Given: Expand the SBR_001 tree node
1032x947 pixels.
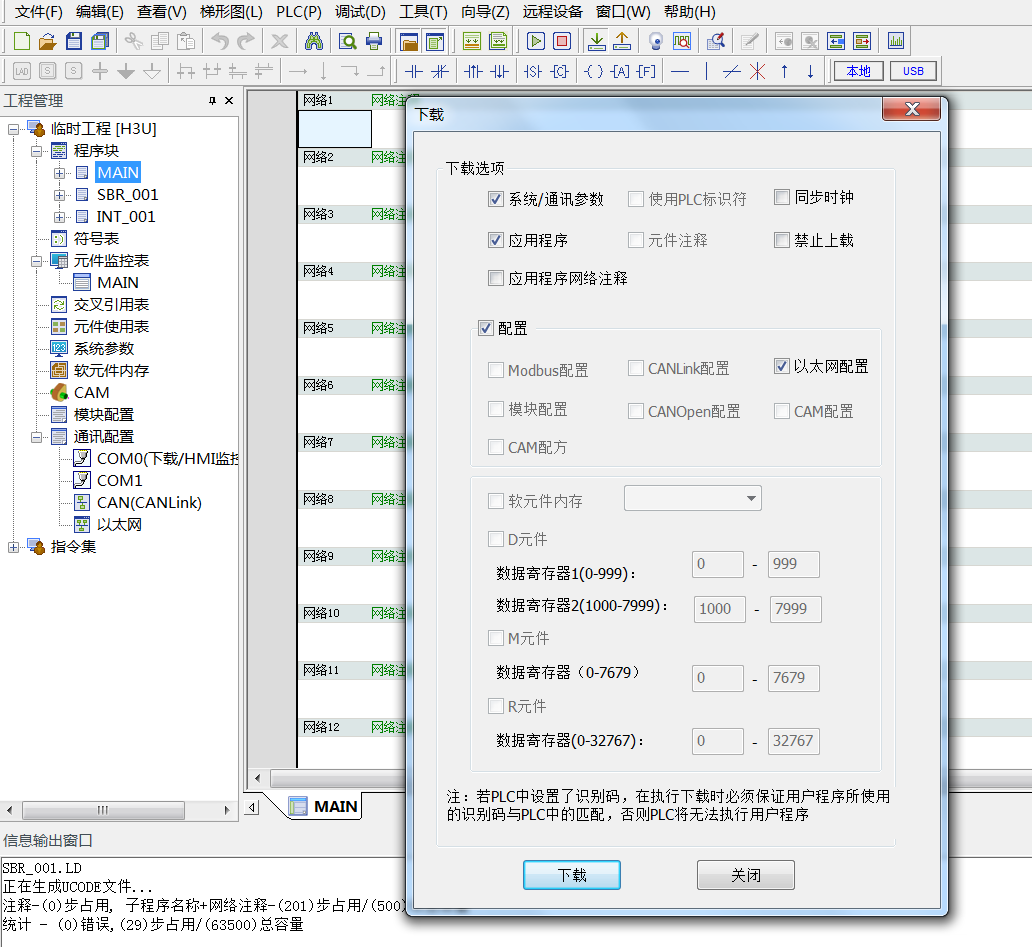Looking at the screenshot, I should point(60,195).
